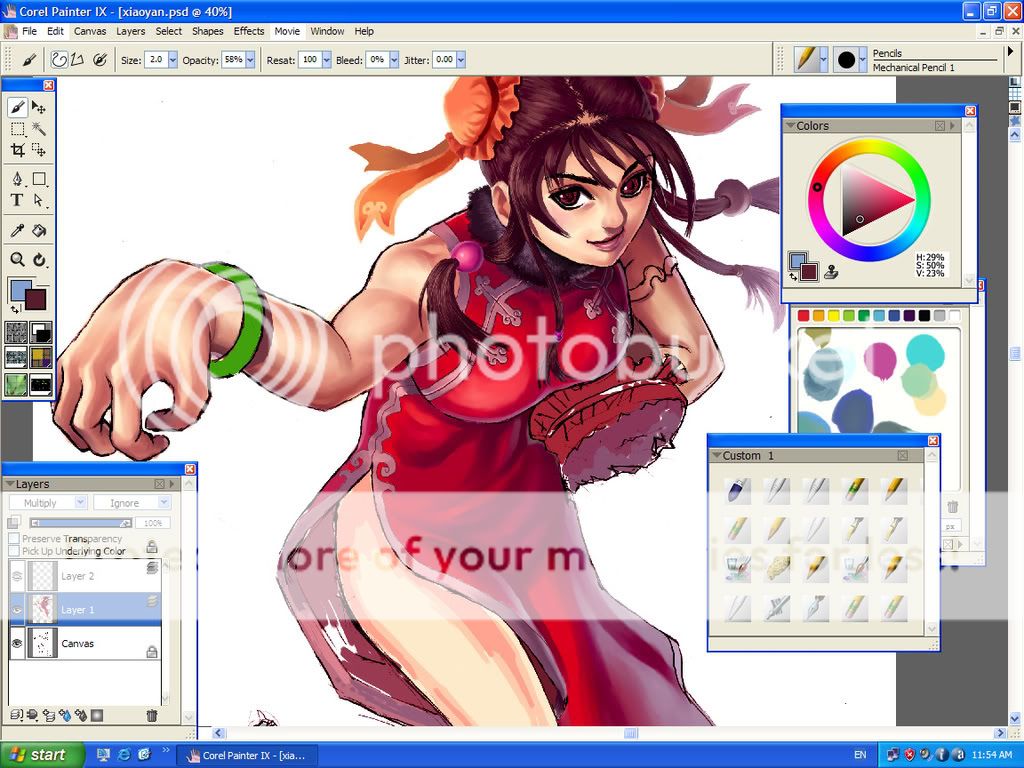Viewport: 1024px width, 768px height.
Task: Open the brush variant dab selector
Action: click(x=850, y=60)
